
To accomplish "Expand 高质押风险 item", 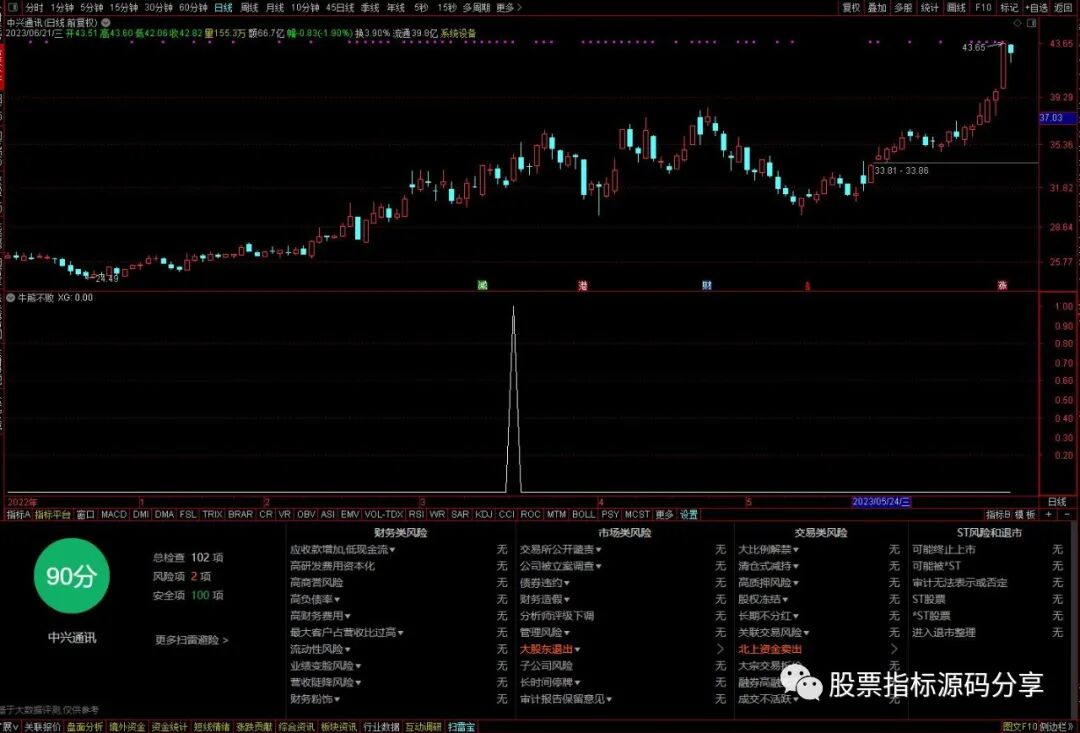I will 769,583.
